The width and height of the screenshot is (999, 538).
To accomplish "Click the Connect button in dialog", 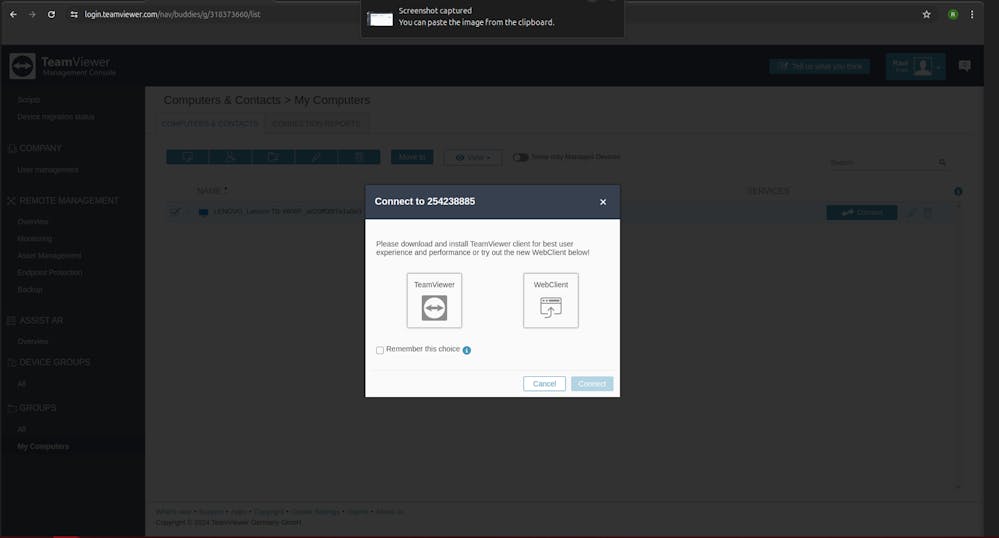I will [x=592, y=384].
